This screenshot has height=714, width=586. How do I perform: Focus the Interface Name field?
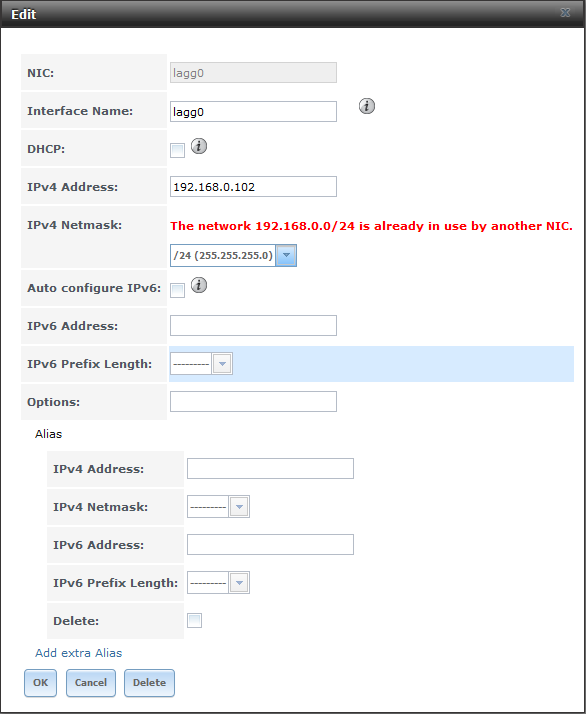253,112
